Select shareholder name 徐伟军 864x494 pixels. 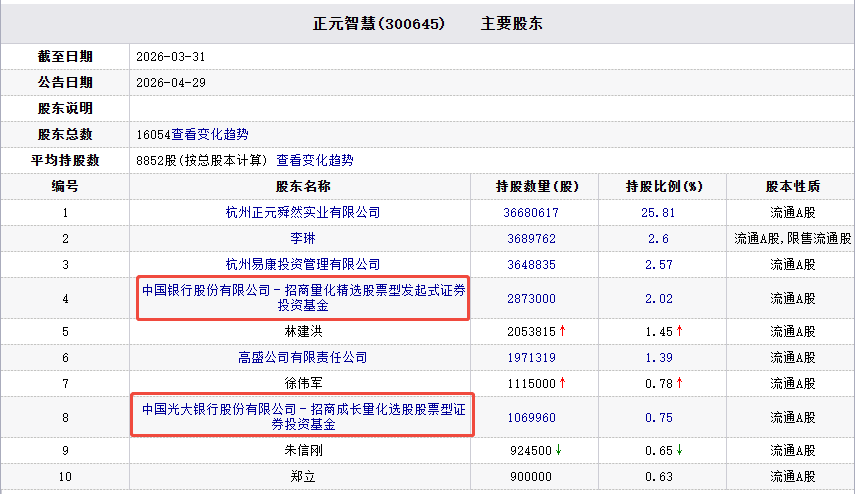coord(303,383)
